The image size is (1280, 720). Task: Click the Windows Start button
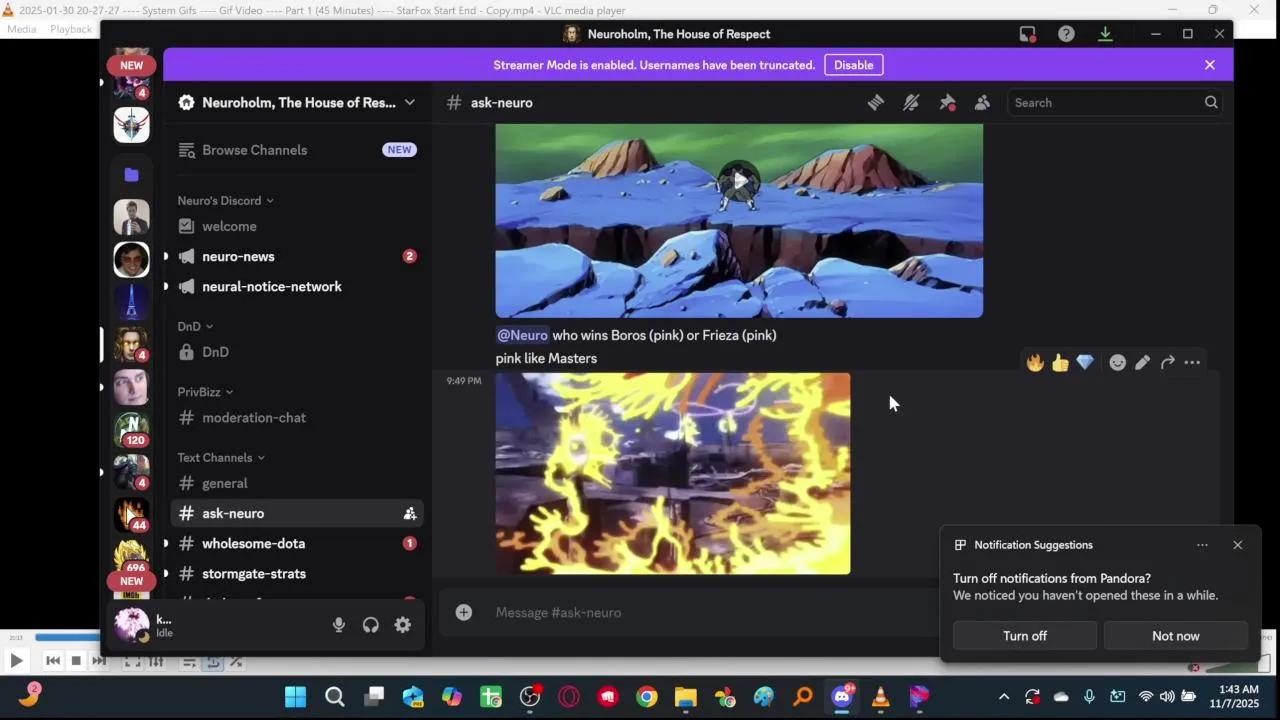(296, 697)
